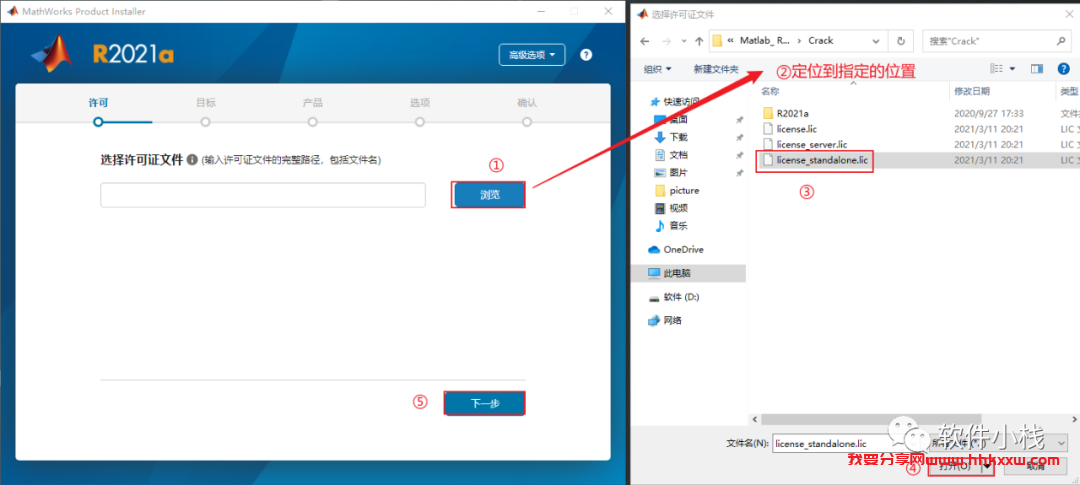1080x485 pixels.
Task: Click the info icon beside 选择许可证文件
Action: [191, 160]
